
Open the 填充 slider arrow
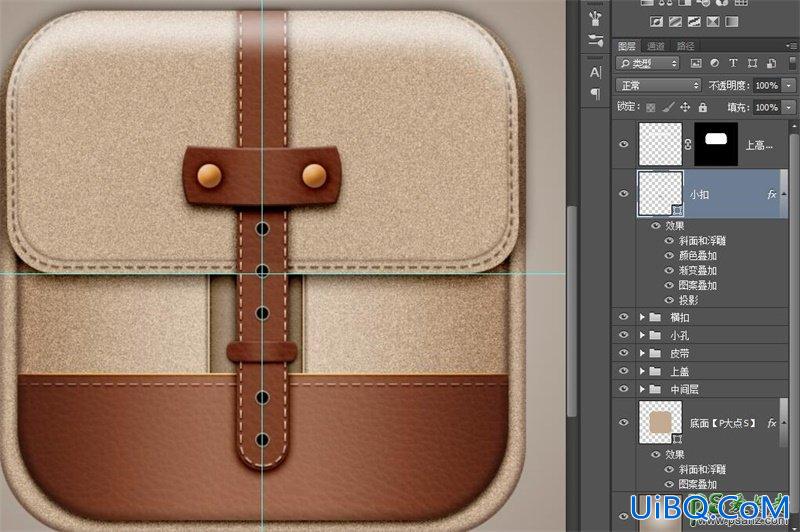[789, 107]
